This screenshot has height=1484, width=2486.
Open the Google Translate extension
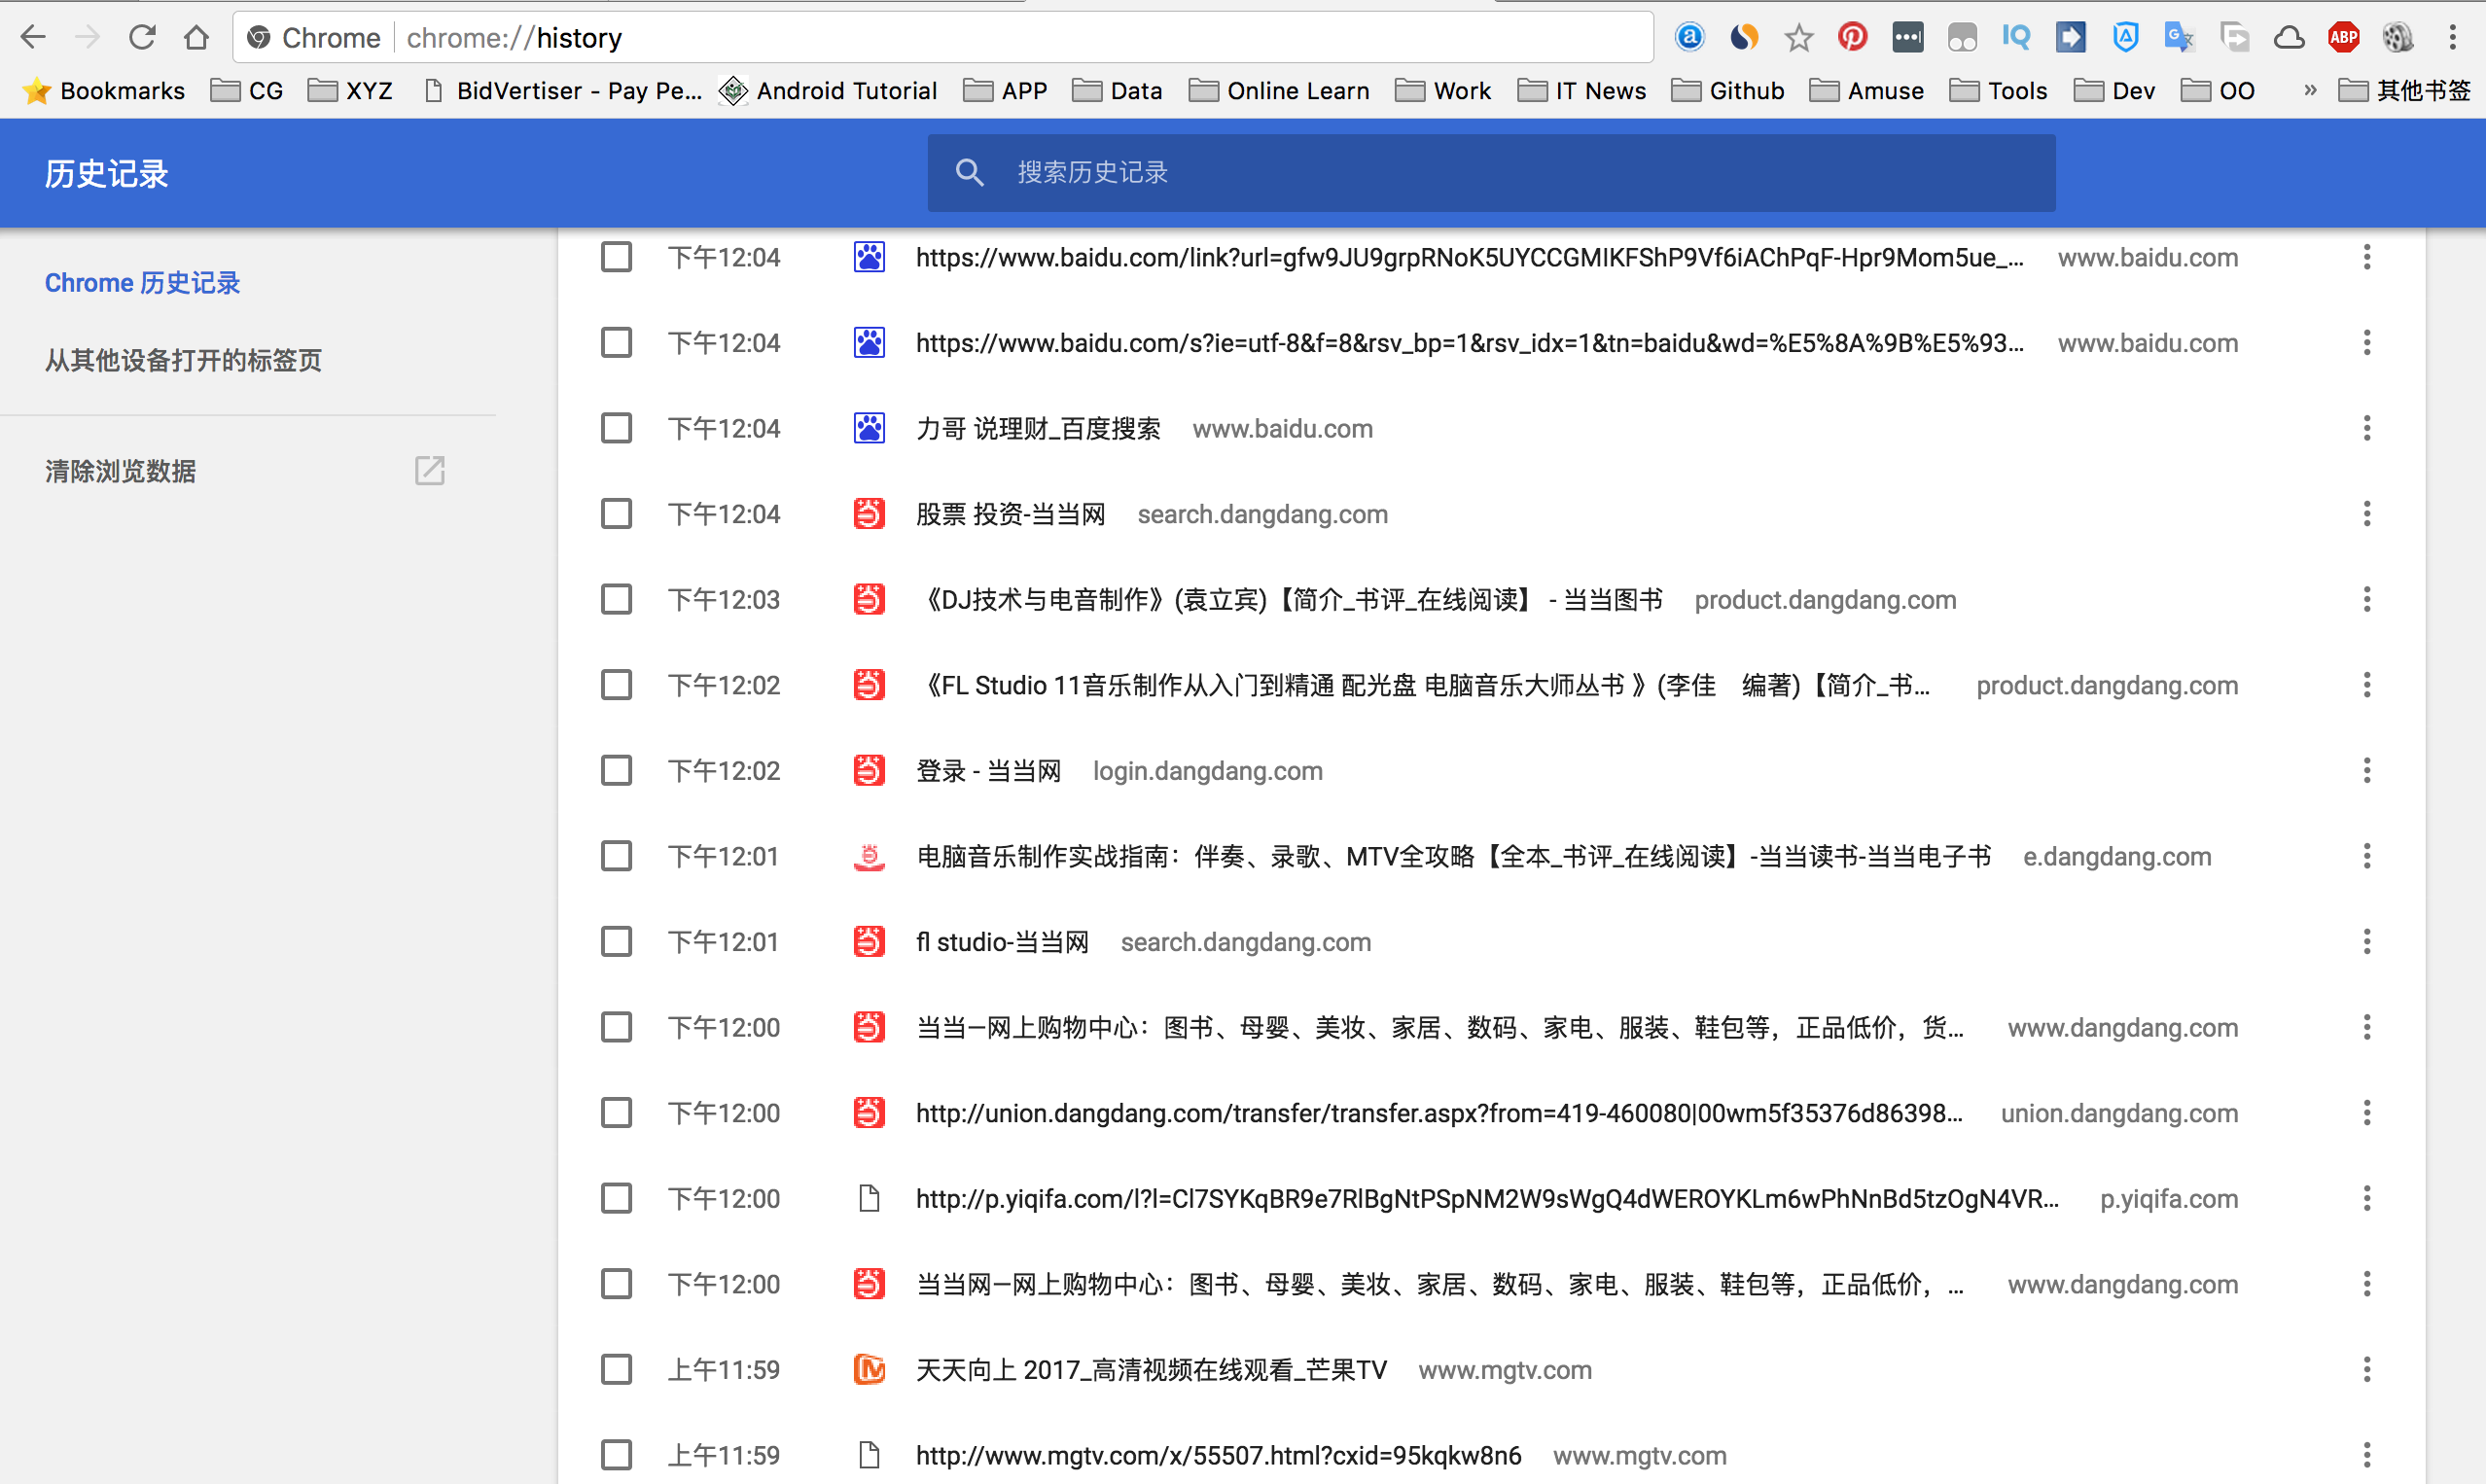(2178, 38)
